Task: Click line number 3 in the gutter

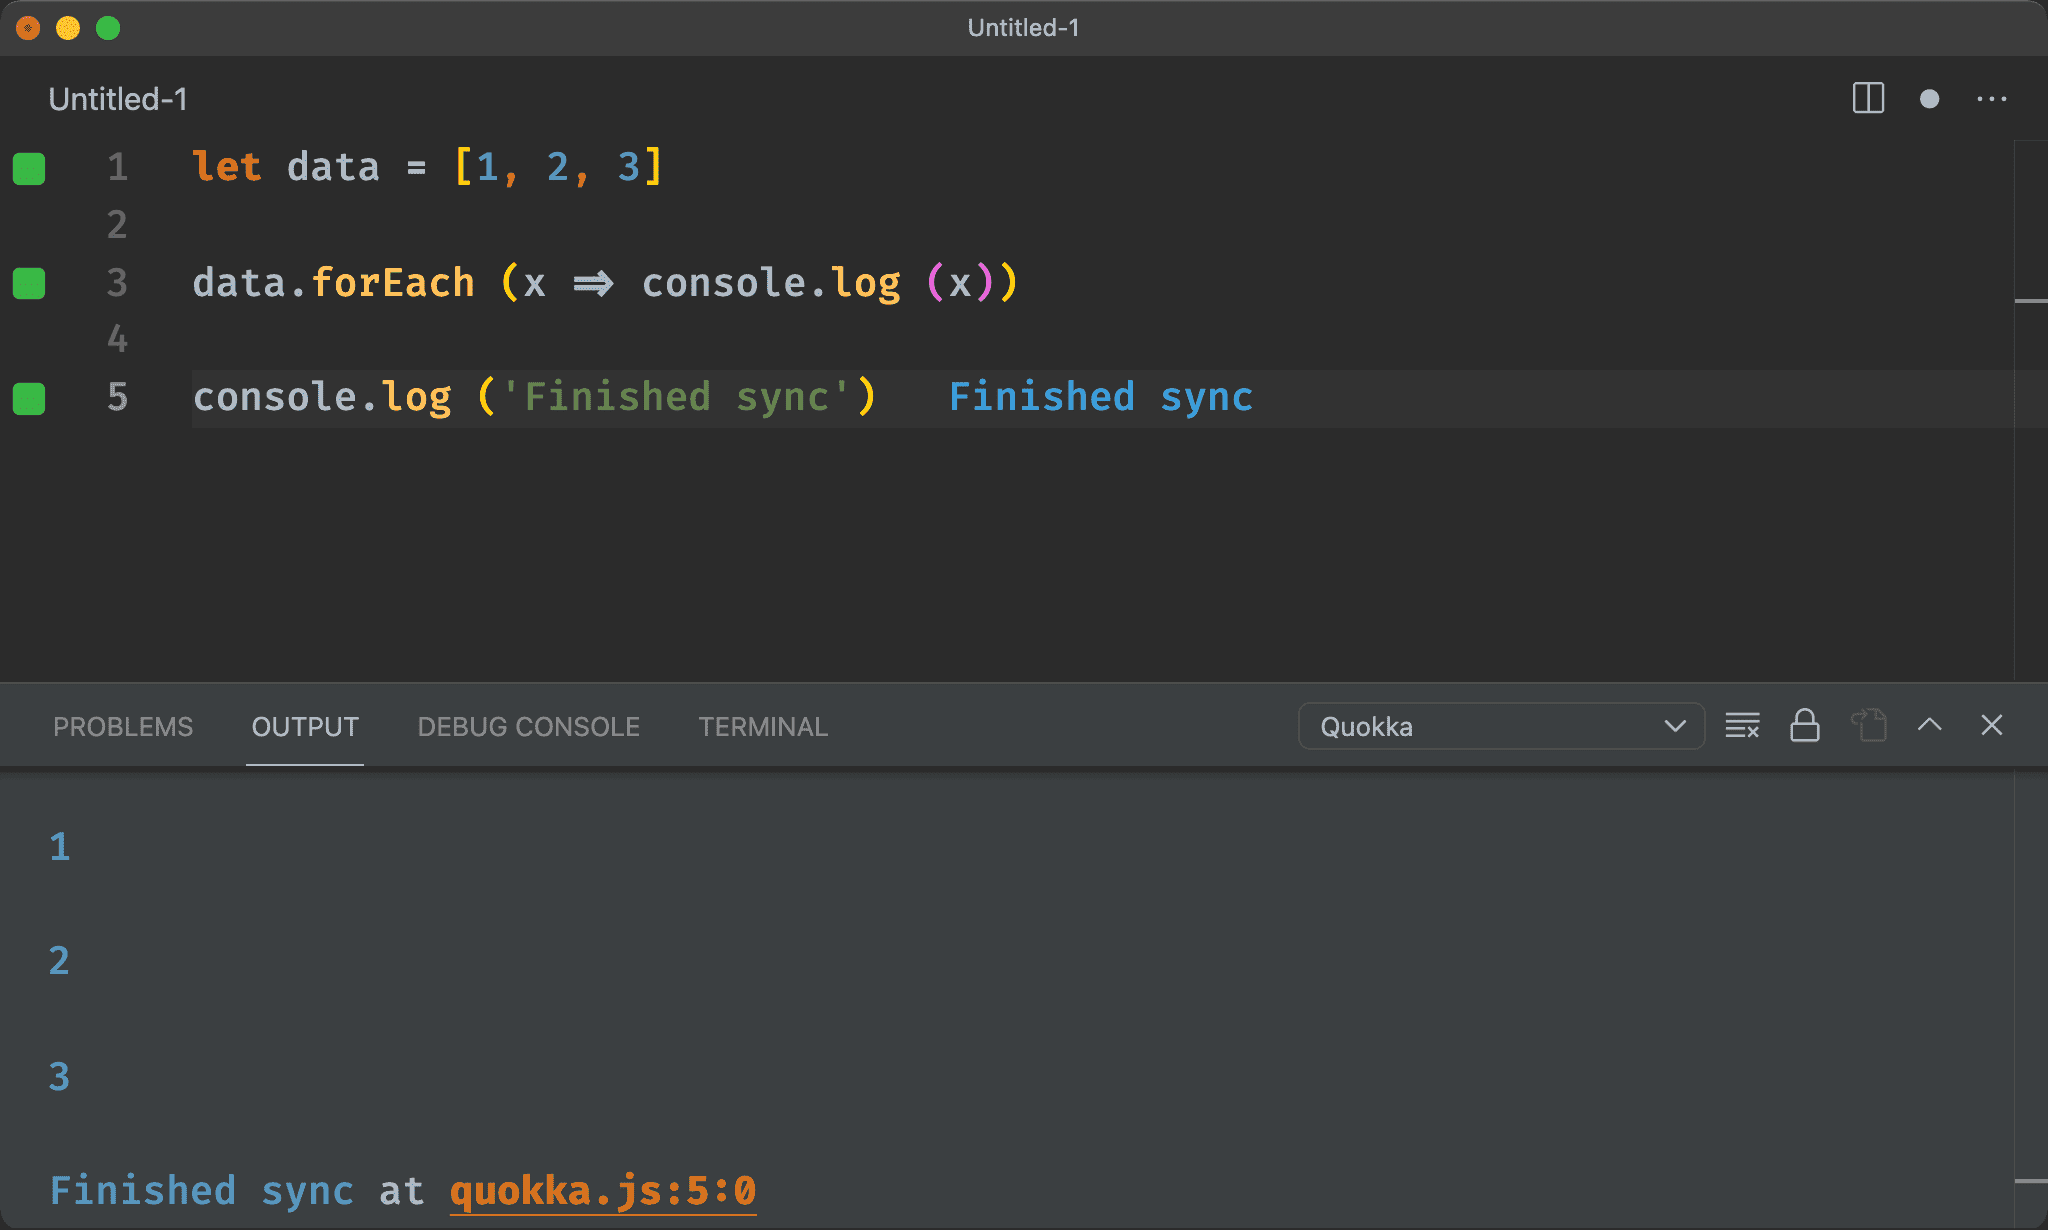Action: point(117,283)
